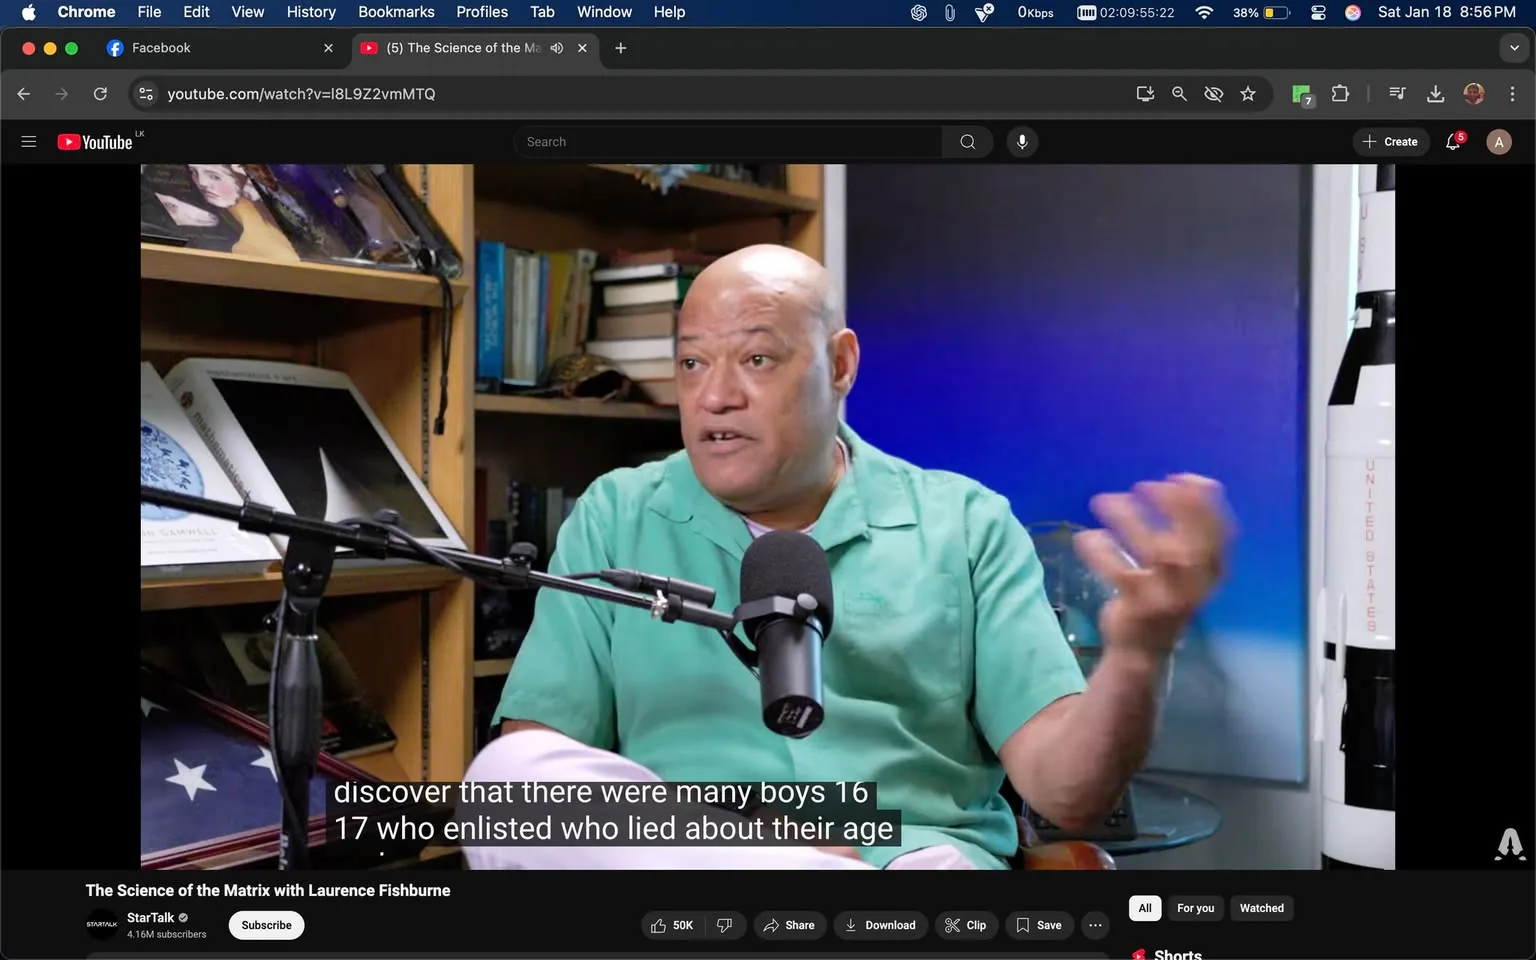Open more video actions with the ellipsis
The image size is (1536, 960).
(1094, 925)
